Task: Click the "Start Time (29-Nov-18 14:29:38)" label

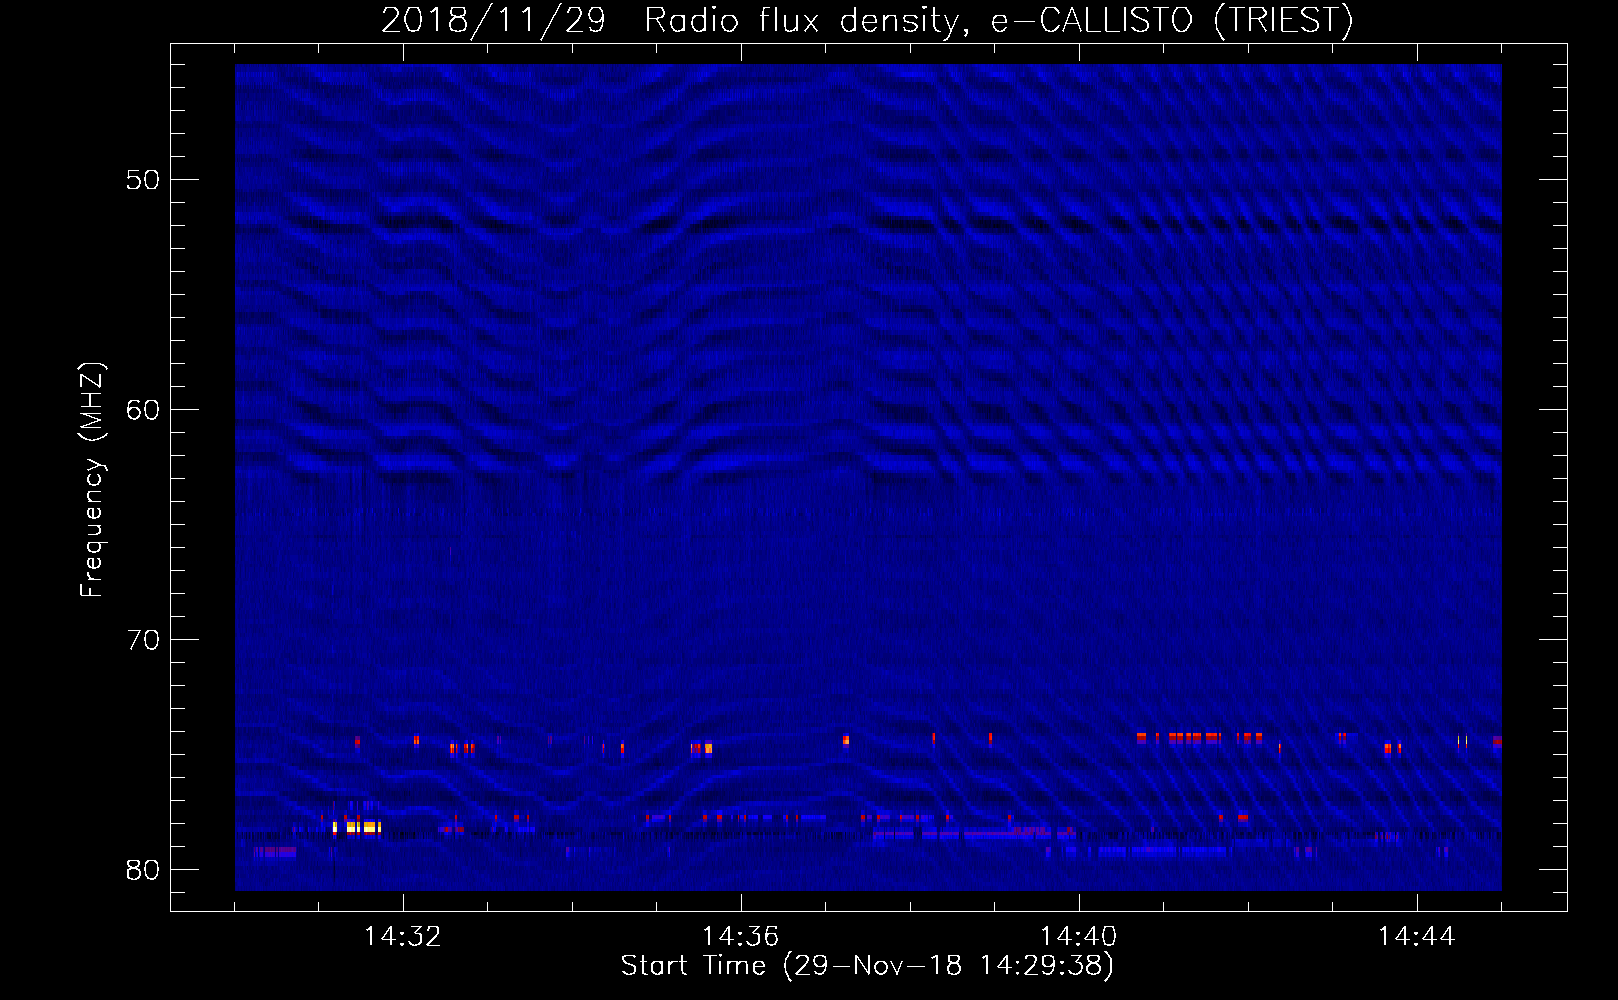Action: point(867,966)
